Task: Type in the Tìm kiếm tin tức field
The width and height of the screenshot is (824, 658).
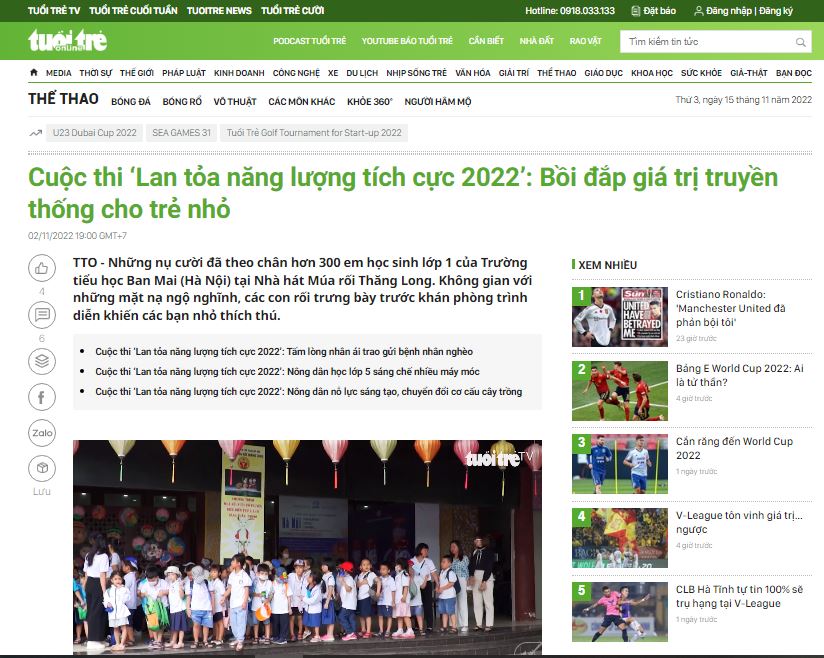Action: coord(707,42)
